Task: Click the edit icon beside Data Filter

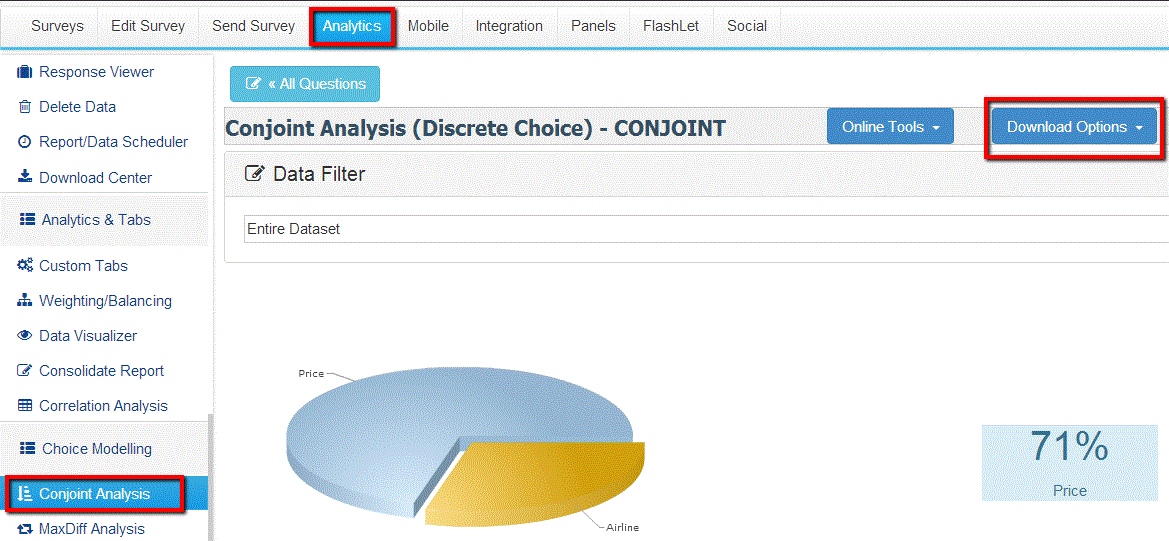Action: (255, 174)
